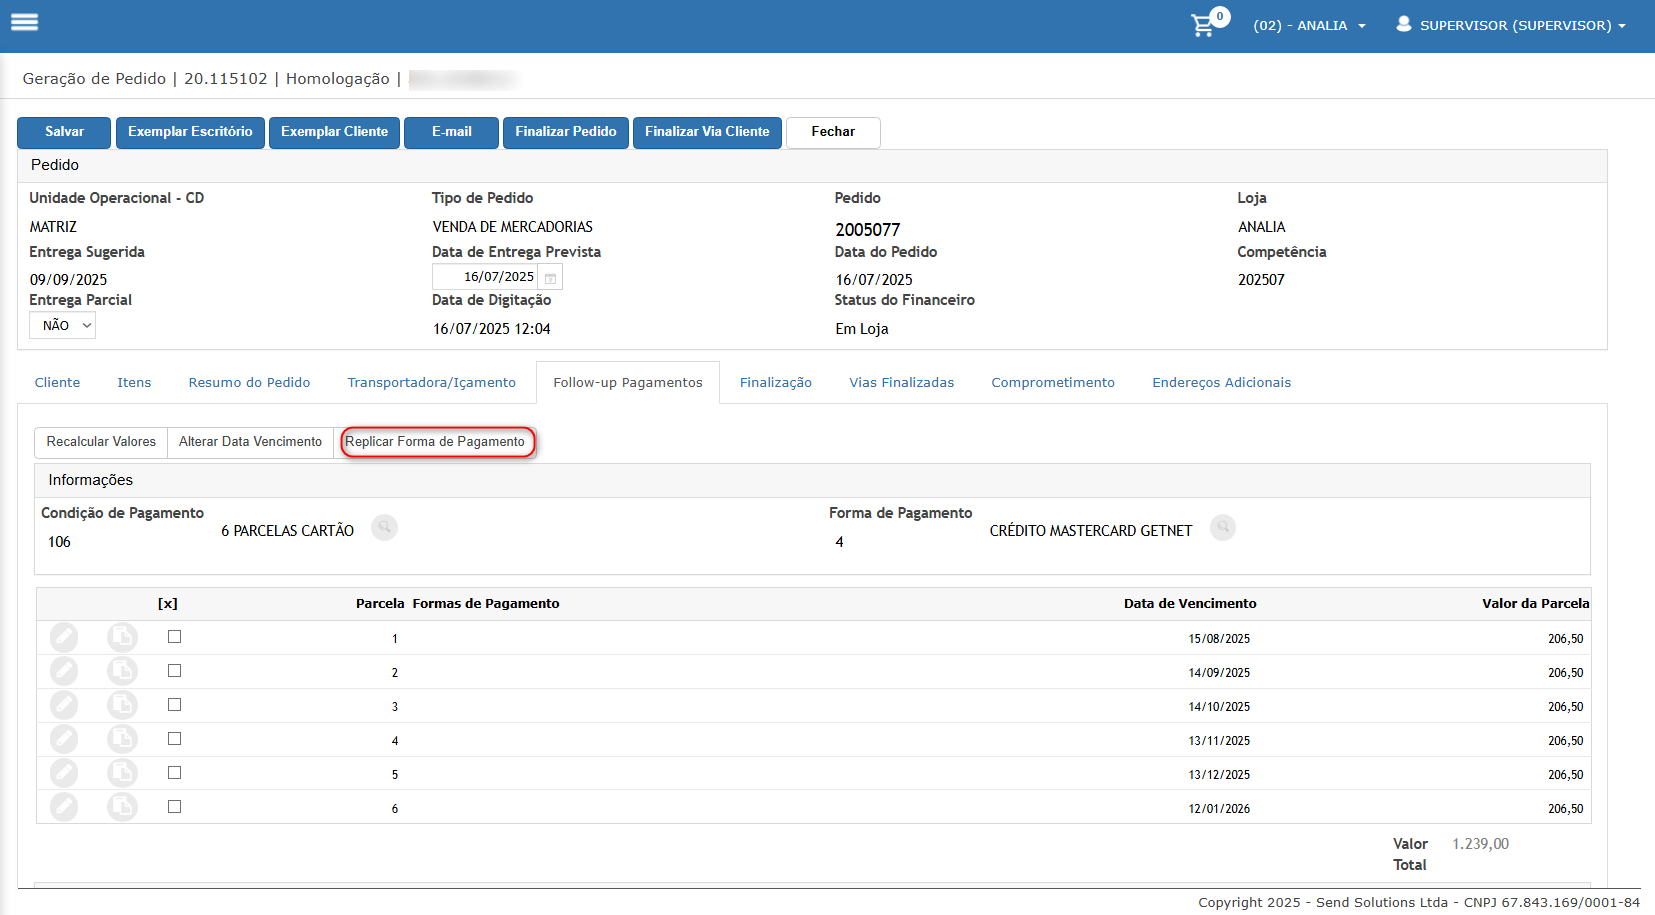The width and height of the screenshot is (1655, 915).
Task: Click the copy icon for parcela 5
Action: (122, 773)
